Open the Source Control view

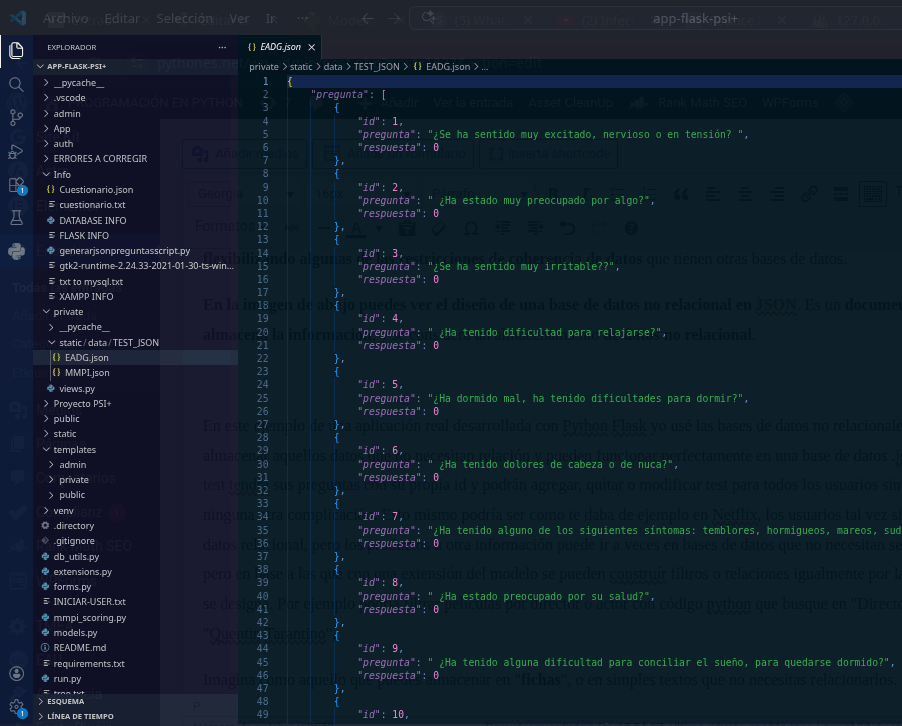coord(16,118)
